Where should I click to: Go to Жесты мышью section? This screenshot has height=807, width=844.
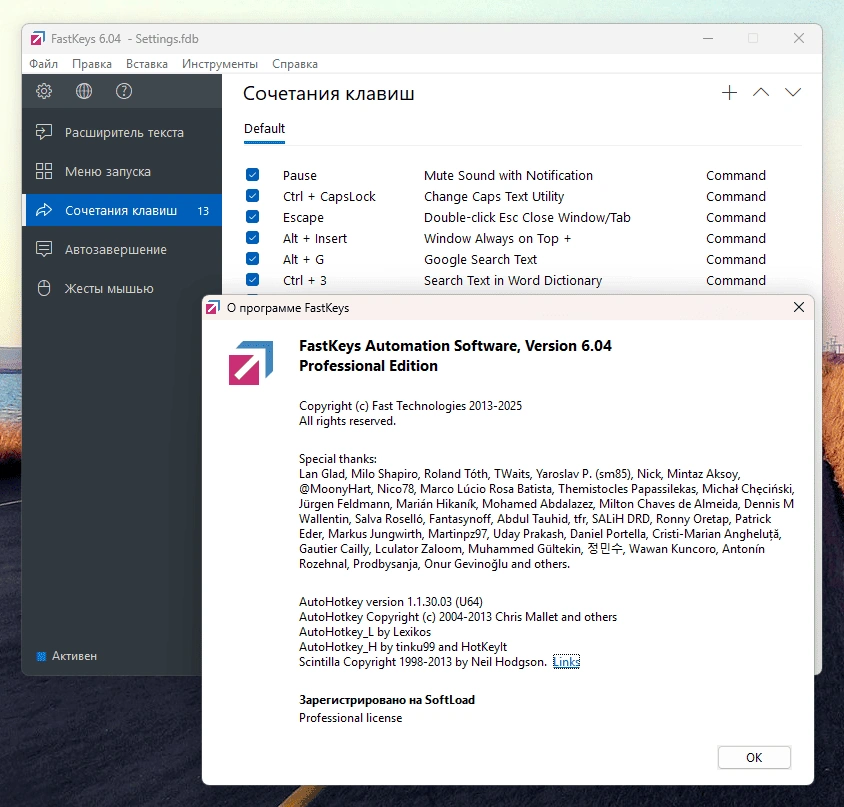(x=122, y=289)
